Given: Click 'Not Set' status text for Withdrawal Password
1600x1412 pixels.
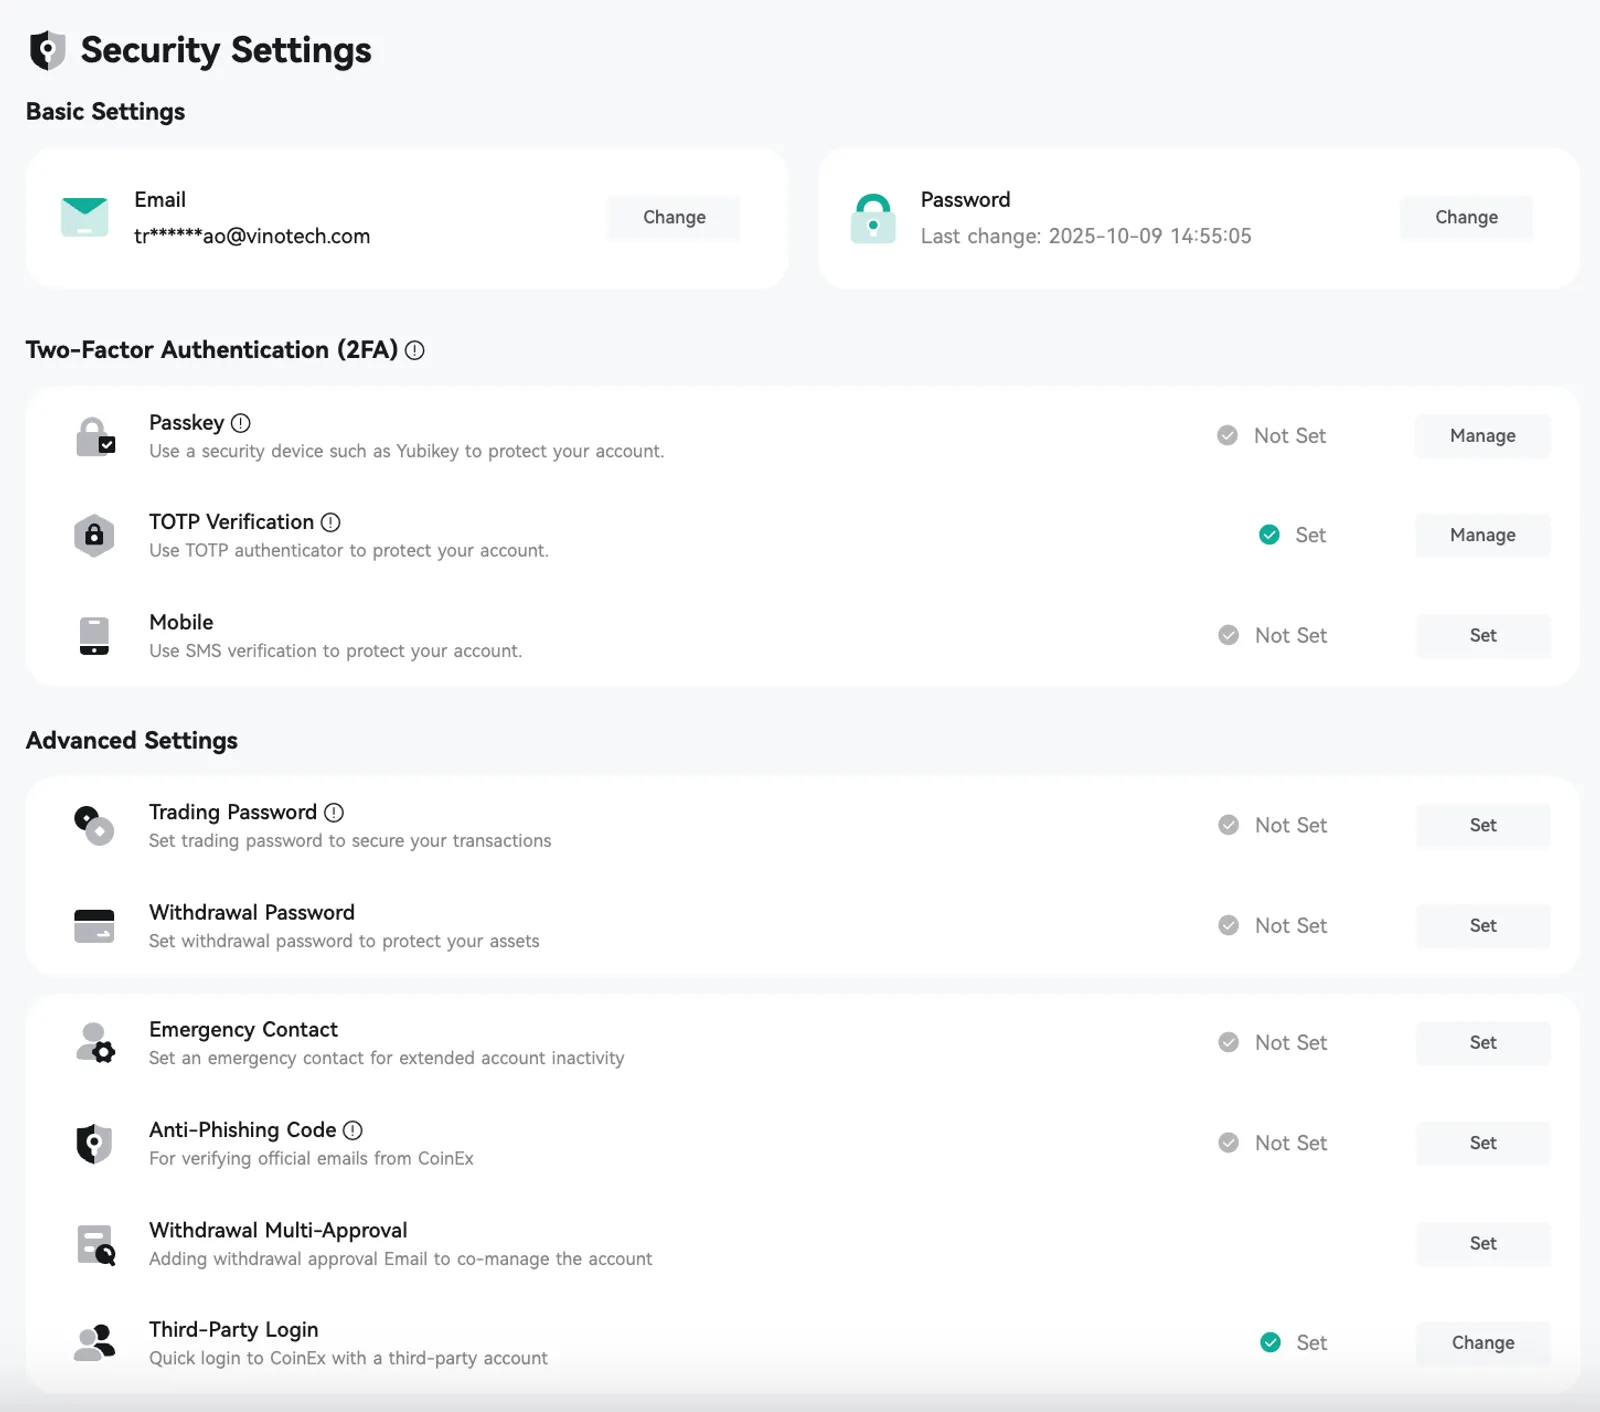Looking at the screenshot, I should 1291,926.
